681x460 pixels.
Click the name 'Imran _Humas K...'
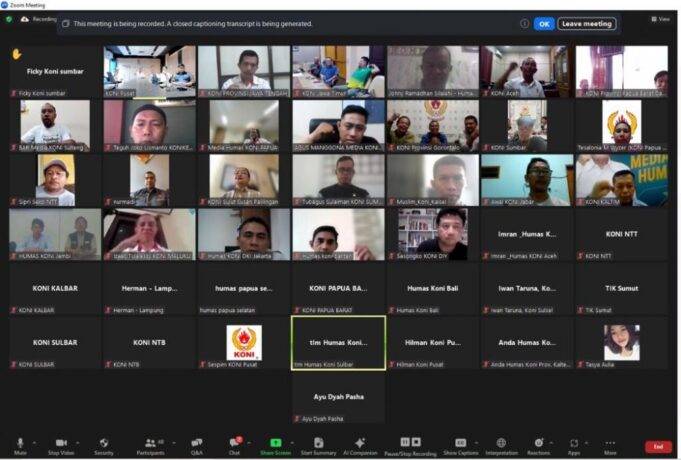pyautogui.click(x=527, y=234)
